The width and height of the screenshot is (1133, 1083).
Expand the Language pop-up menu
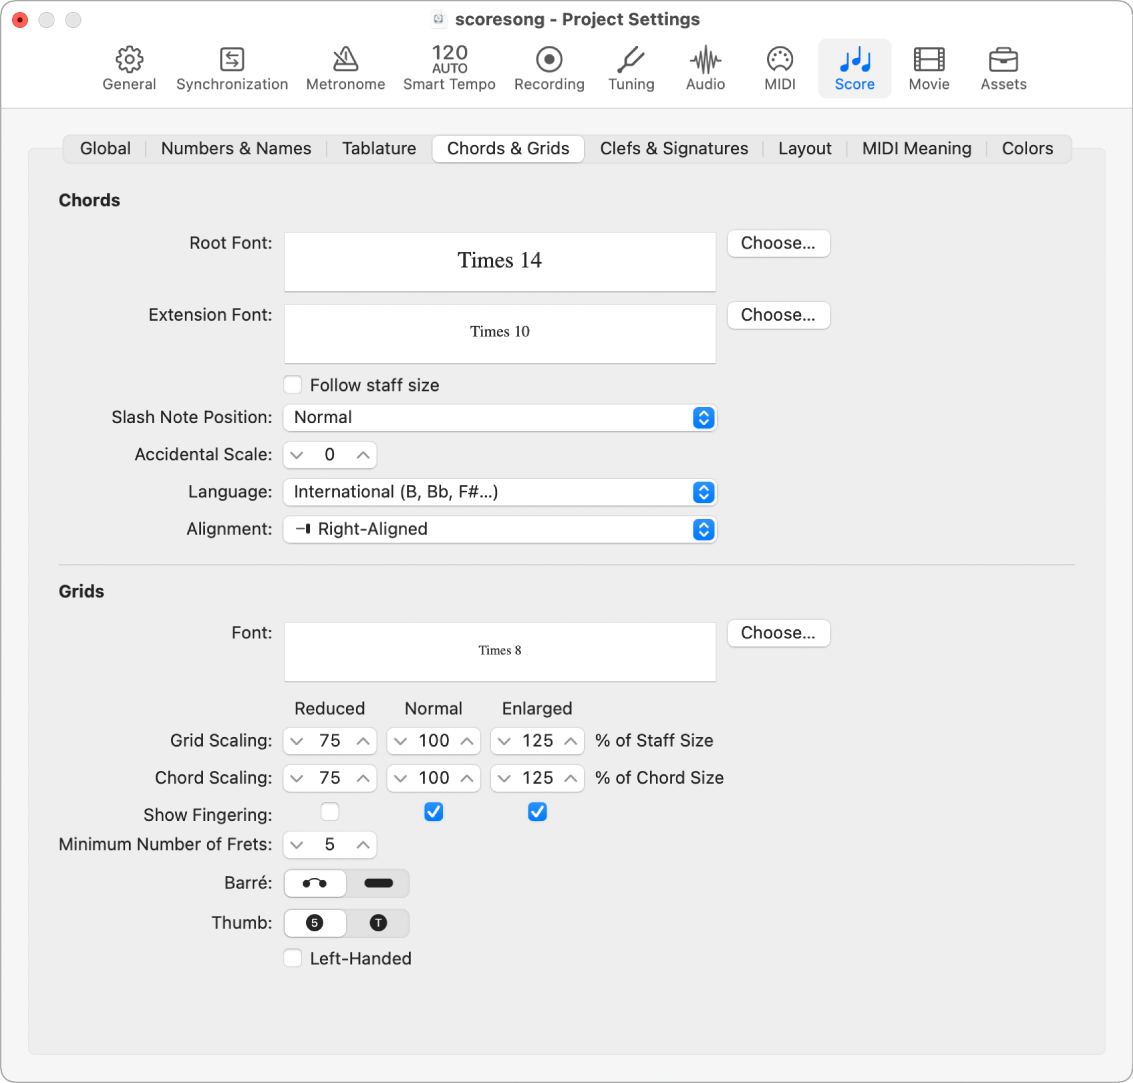click(500, 492)
